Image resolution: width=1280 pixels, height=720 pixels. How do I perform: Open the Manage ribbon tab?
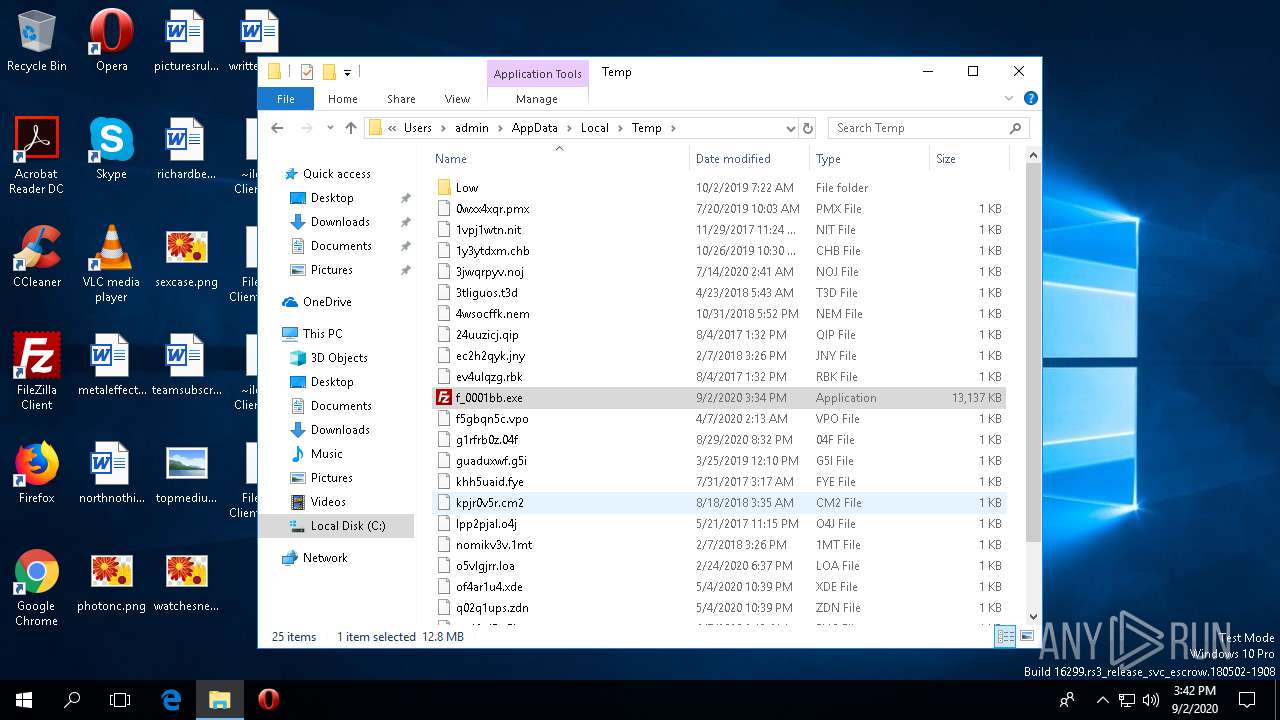tap(537, 99)
